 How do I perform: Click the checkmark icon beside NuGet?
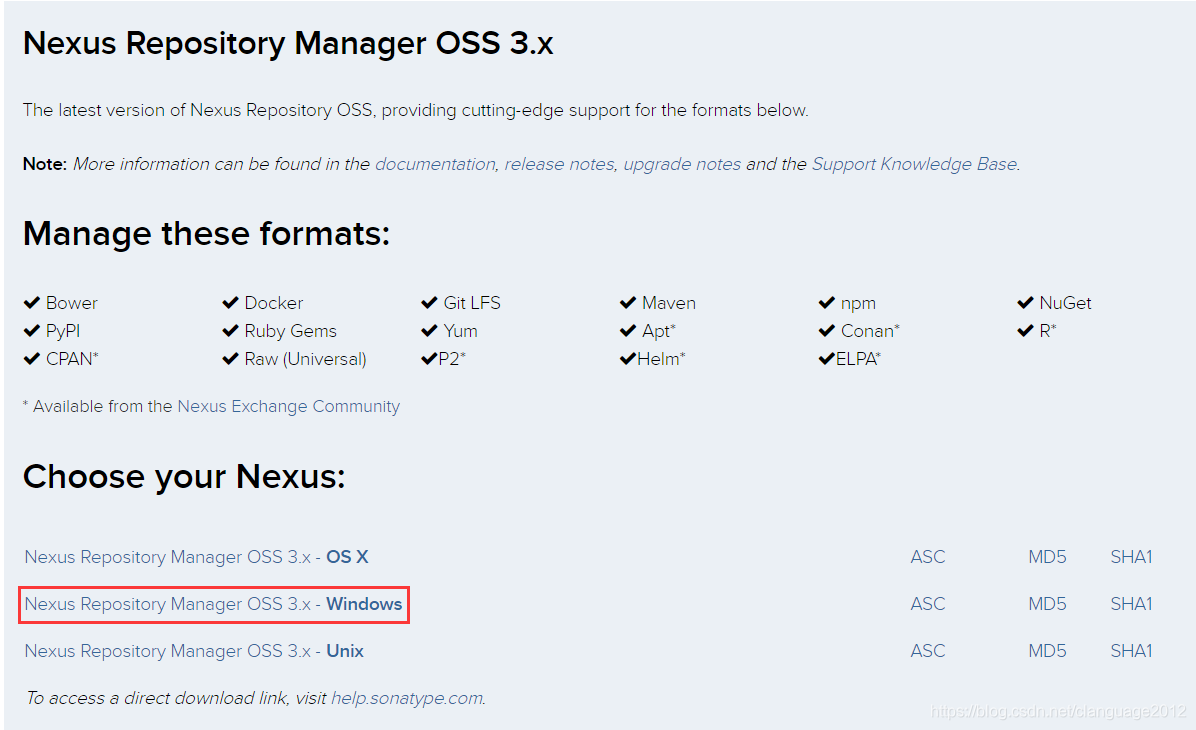pyautogui.click(x=1025, y=302)
